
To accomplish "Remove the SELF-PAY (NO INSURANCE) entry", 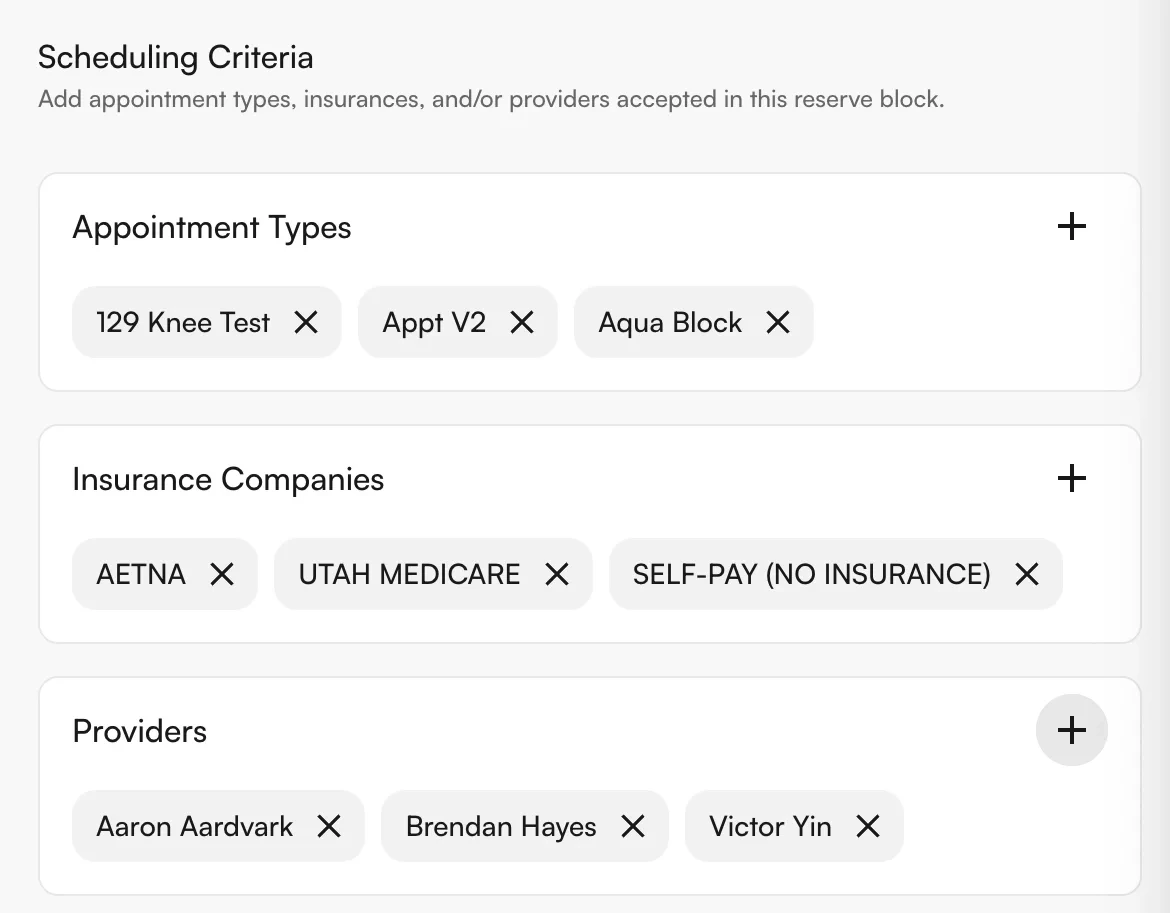I will point(1026,574).
